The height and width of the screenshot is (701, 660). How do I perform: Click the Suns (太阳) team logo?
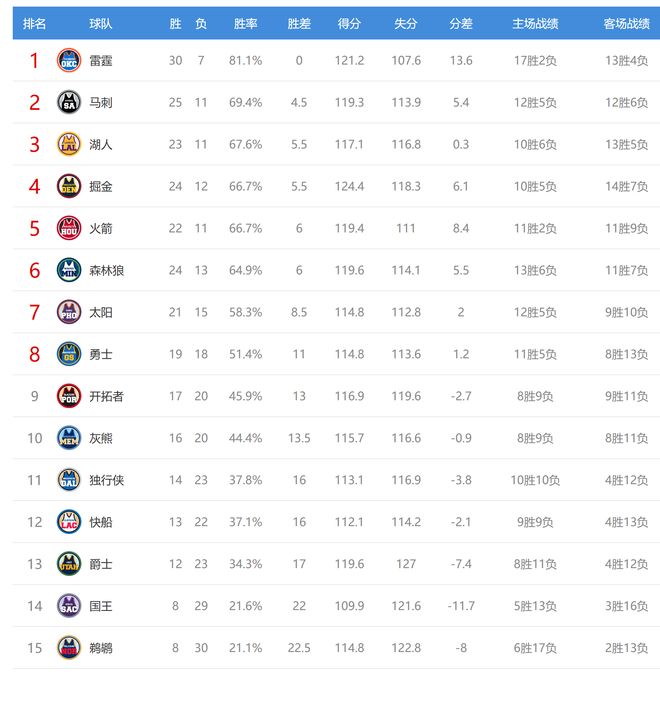pos(68,312)
